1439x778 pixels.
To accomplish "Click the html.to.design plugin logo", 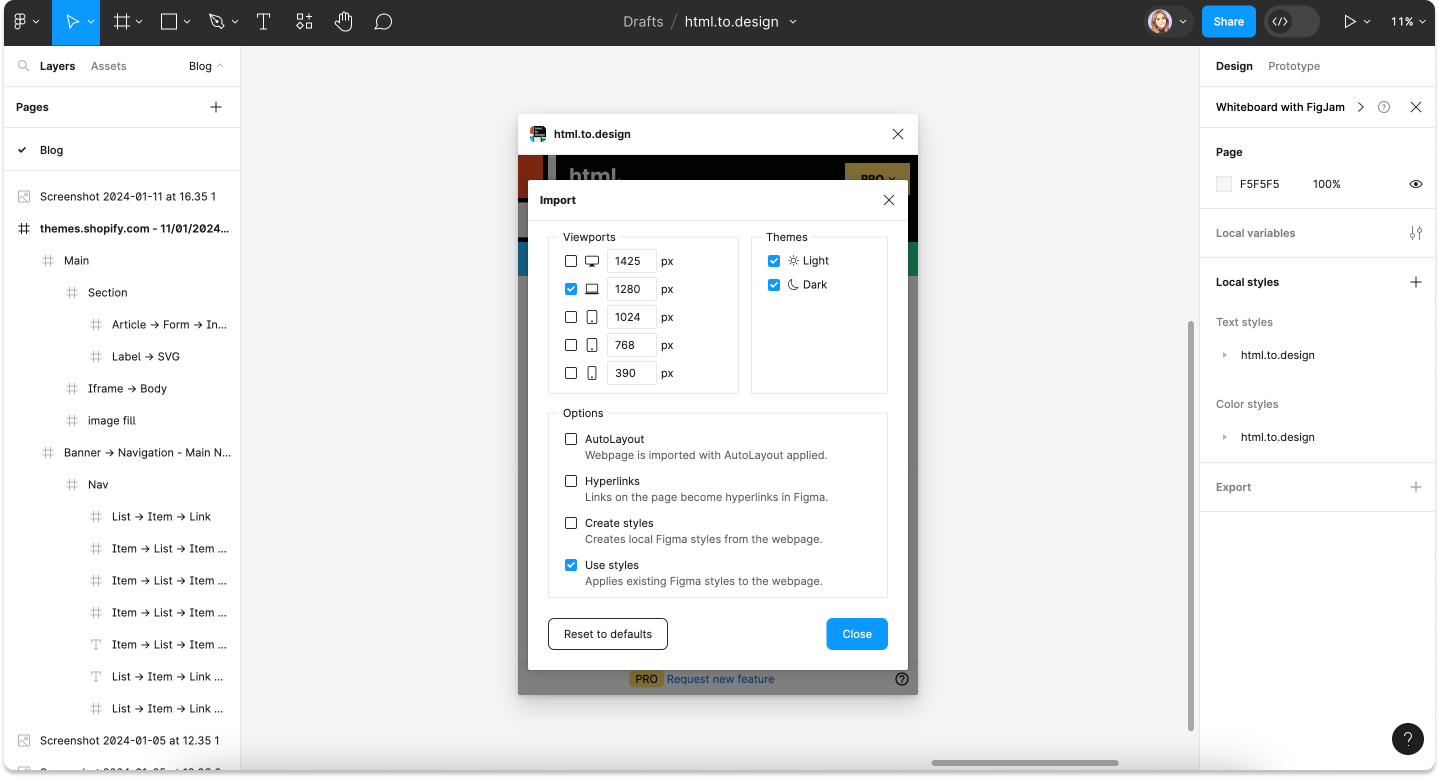I will pyautogui.click(x=538, y=134).
